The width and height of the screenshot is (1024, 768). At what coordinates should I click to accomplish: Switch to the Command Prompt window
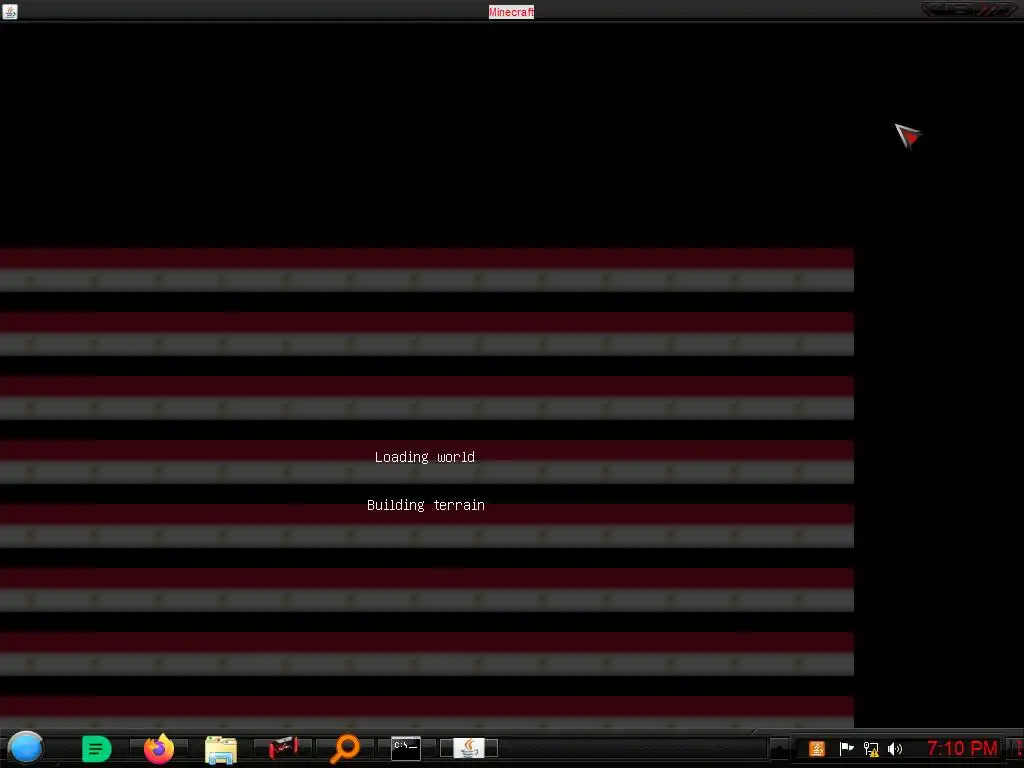pos(406,748)
